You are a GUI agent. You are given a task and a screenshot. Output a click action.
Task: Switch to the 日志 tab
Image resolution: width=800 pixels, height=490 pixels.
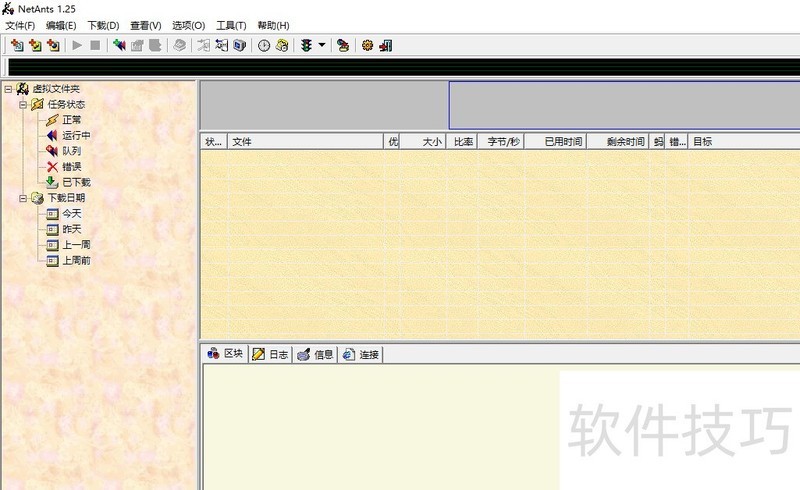270,354
